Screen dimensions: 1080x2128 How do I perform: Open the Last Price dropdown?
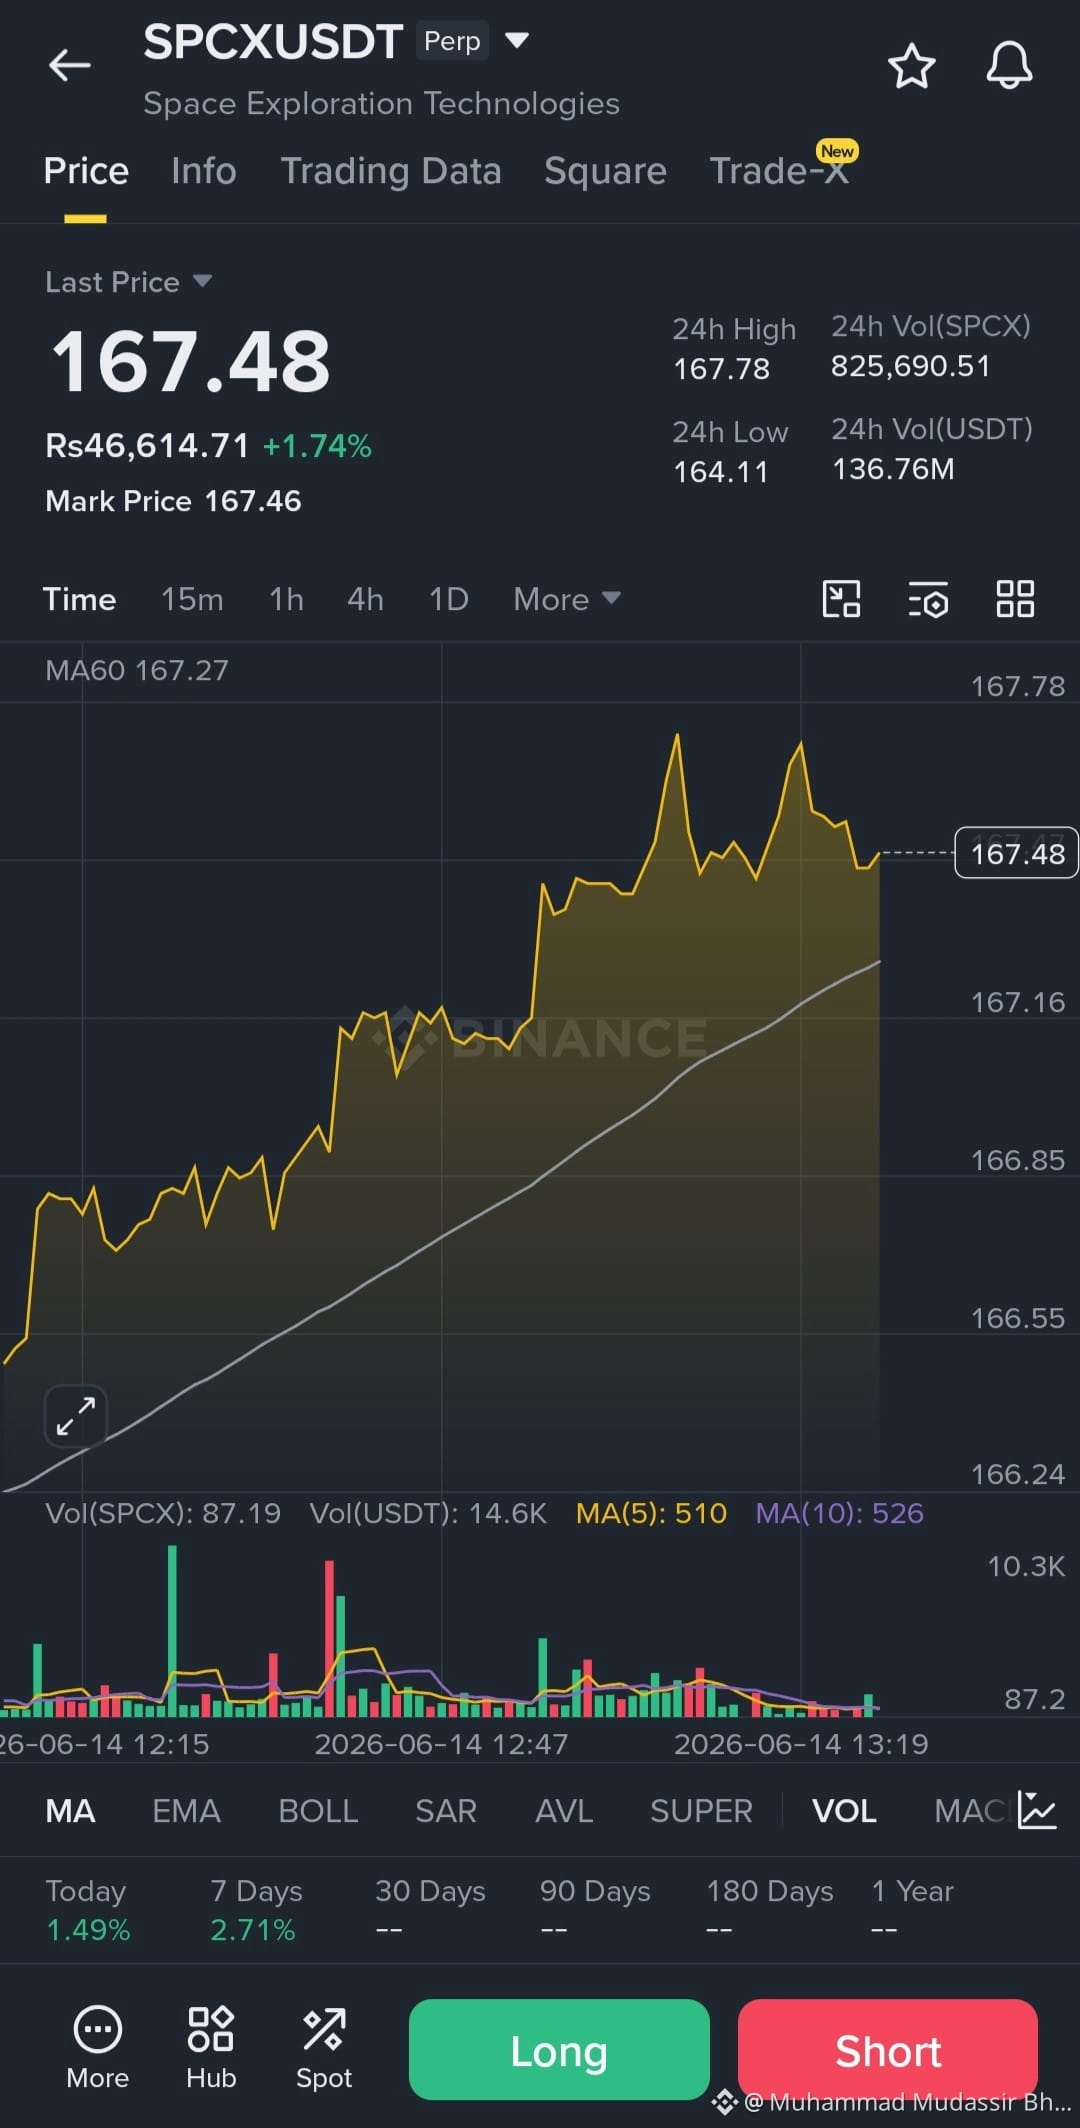[129, 282]
